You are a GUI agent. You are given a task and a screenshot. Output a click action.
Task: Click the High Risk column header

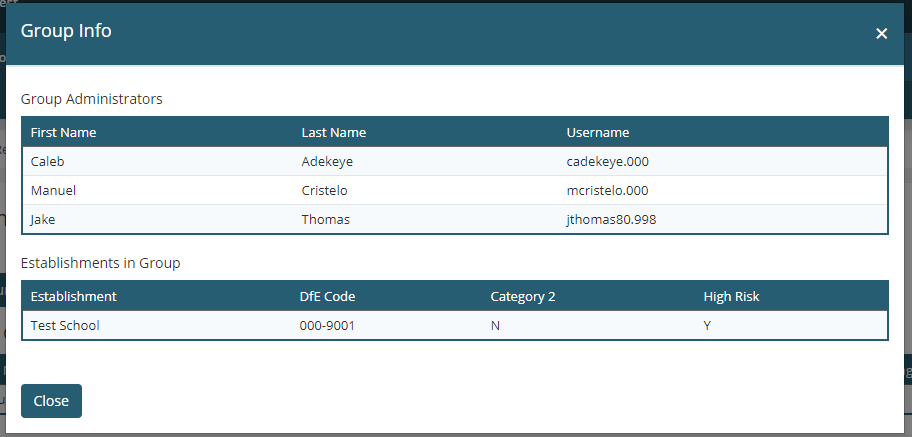[x=734, y=296]
